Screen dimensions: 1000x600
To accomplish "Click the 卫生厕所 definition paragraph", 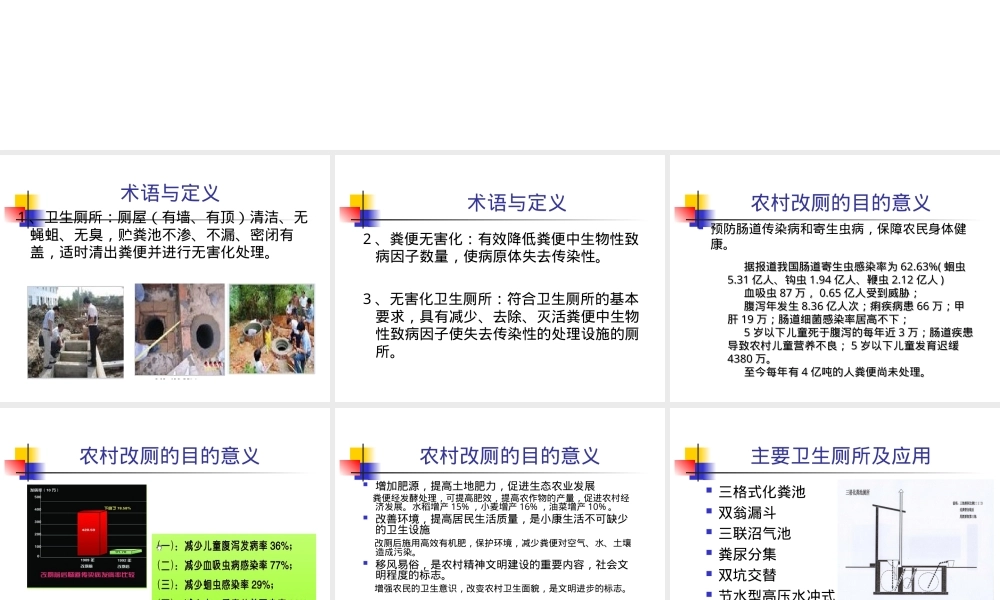I will 163,235.
